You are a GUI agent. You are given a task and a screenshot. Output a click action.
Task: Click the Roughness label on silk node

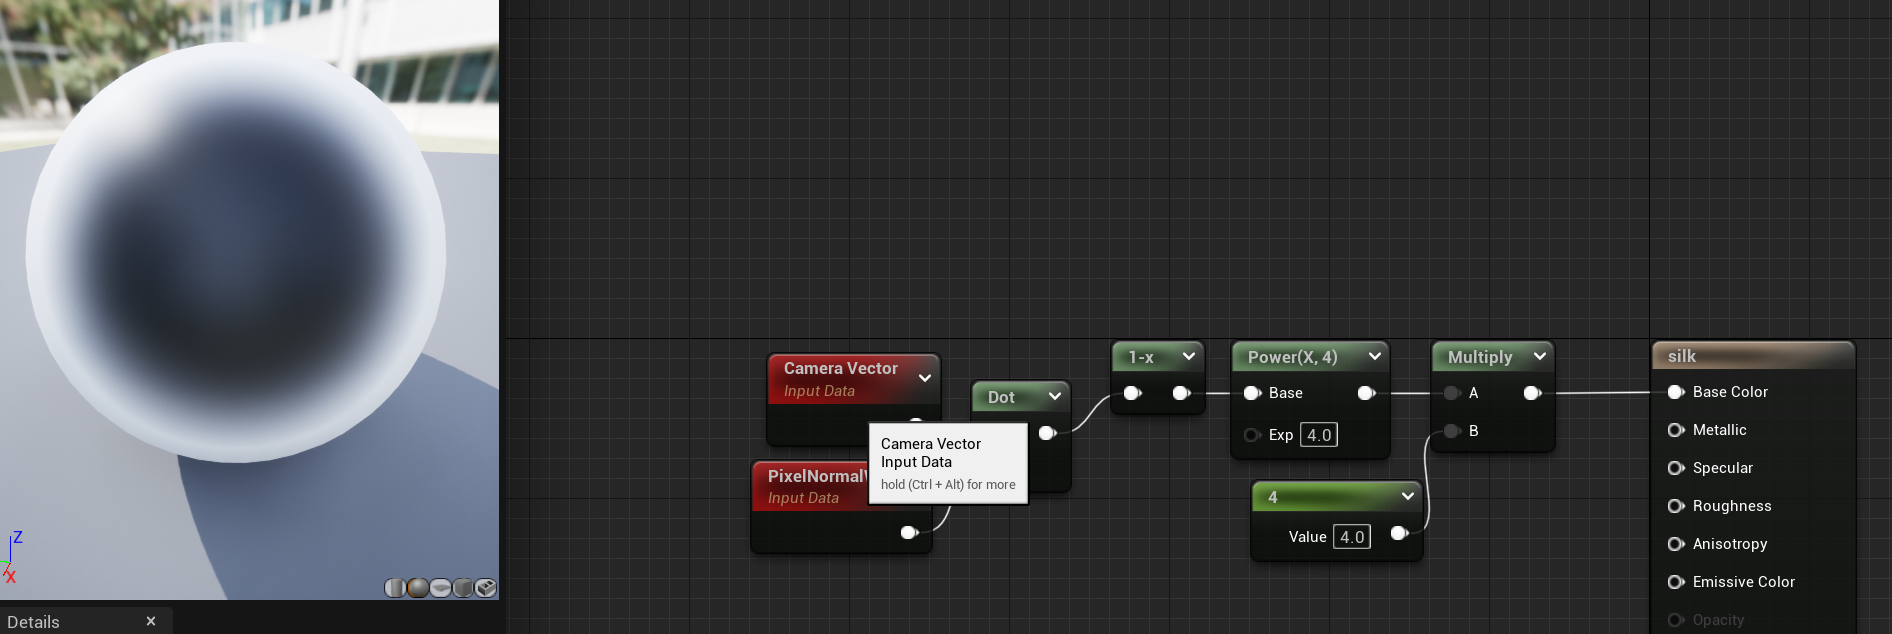[x=1732, y=506]
